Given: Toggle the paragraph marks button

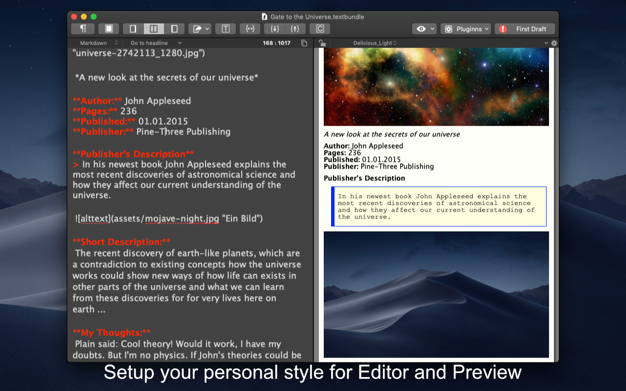Looking at the screenshot, I should tap(83, 29).
